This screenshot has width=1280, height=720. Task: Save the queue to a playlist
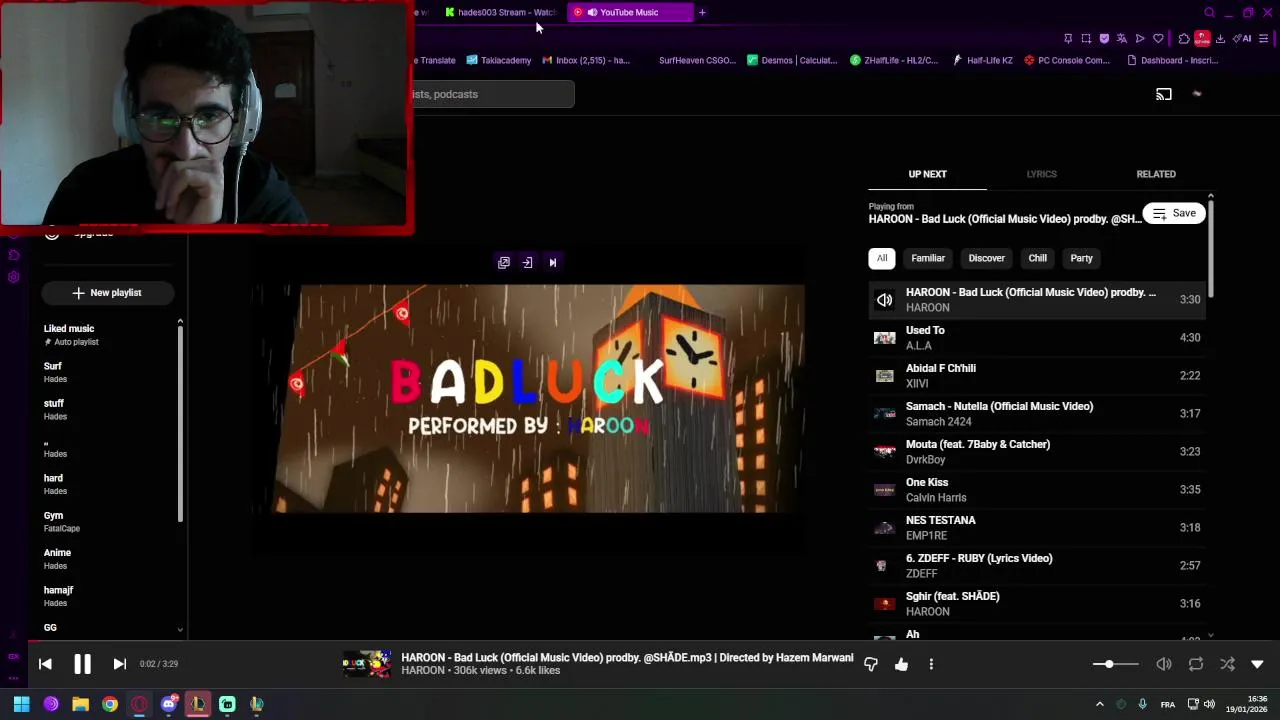(x=1175, y=213)
